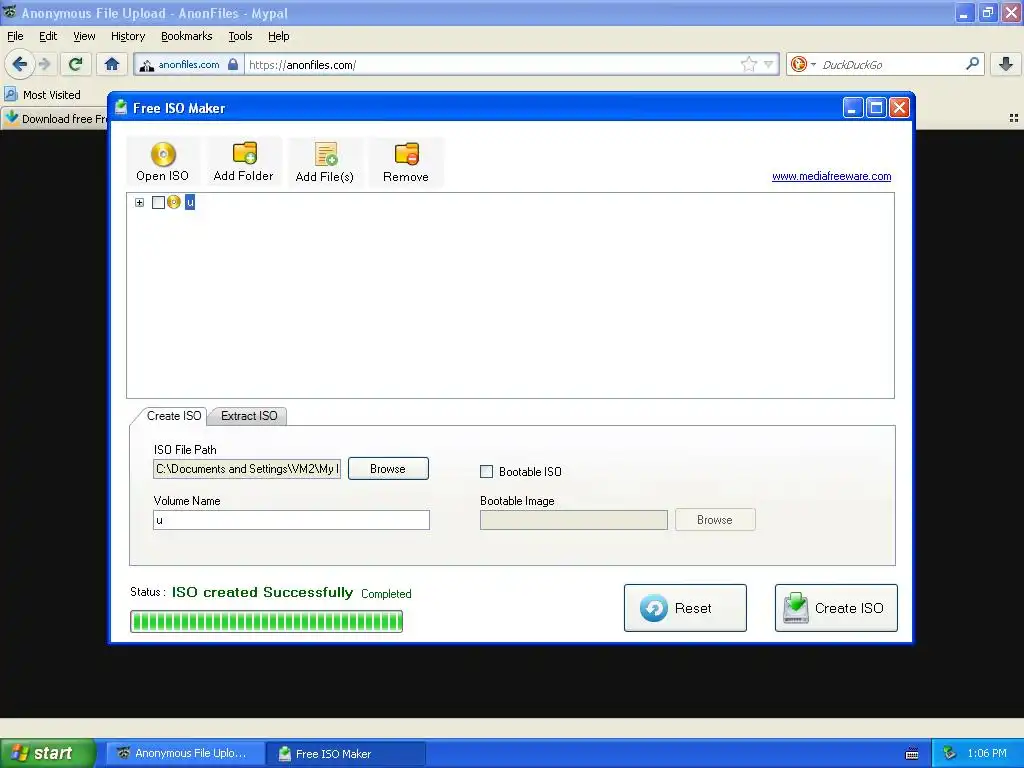Click the Windows start button

(47, 754)
